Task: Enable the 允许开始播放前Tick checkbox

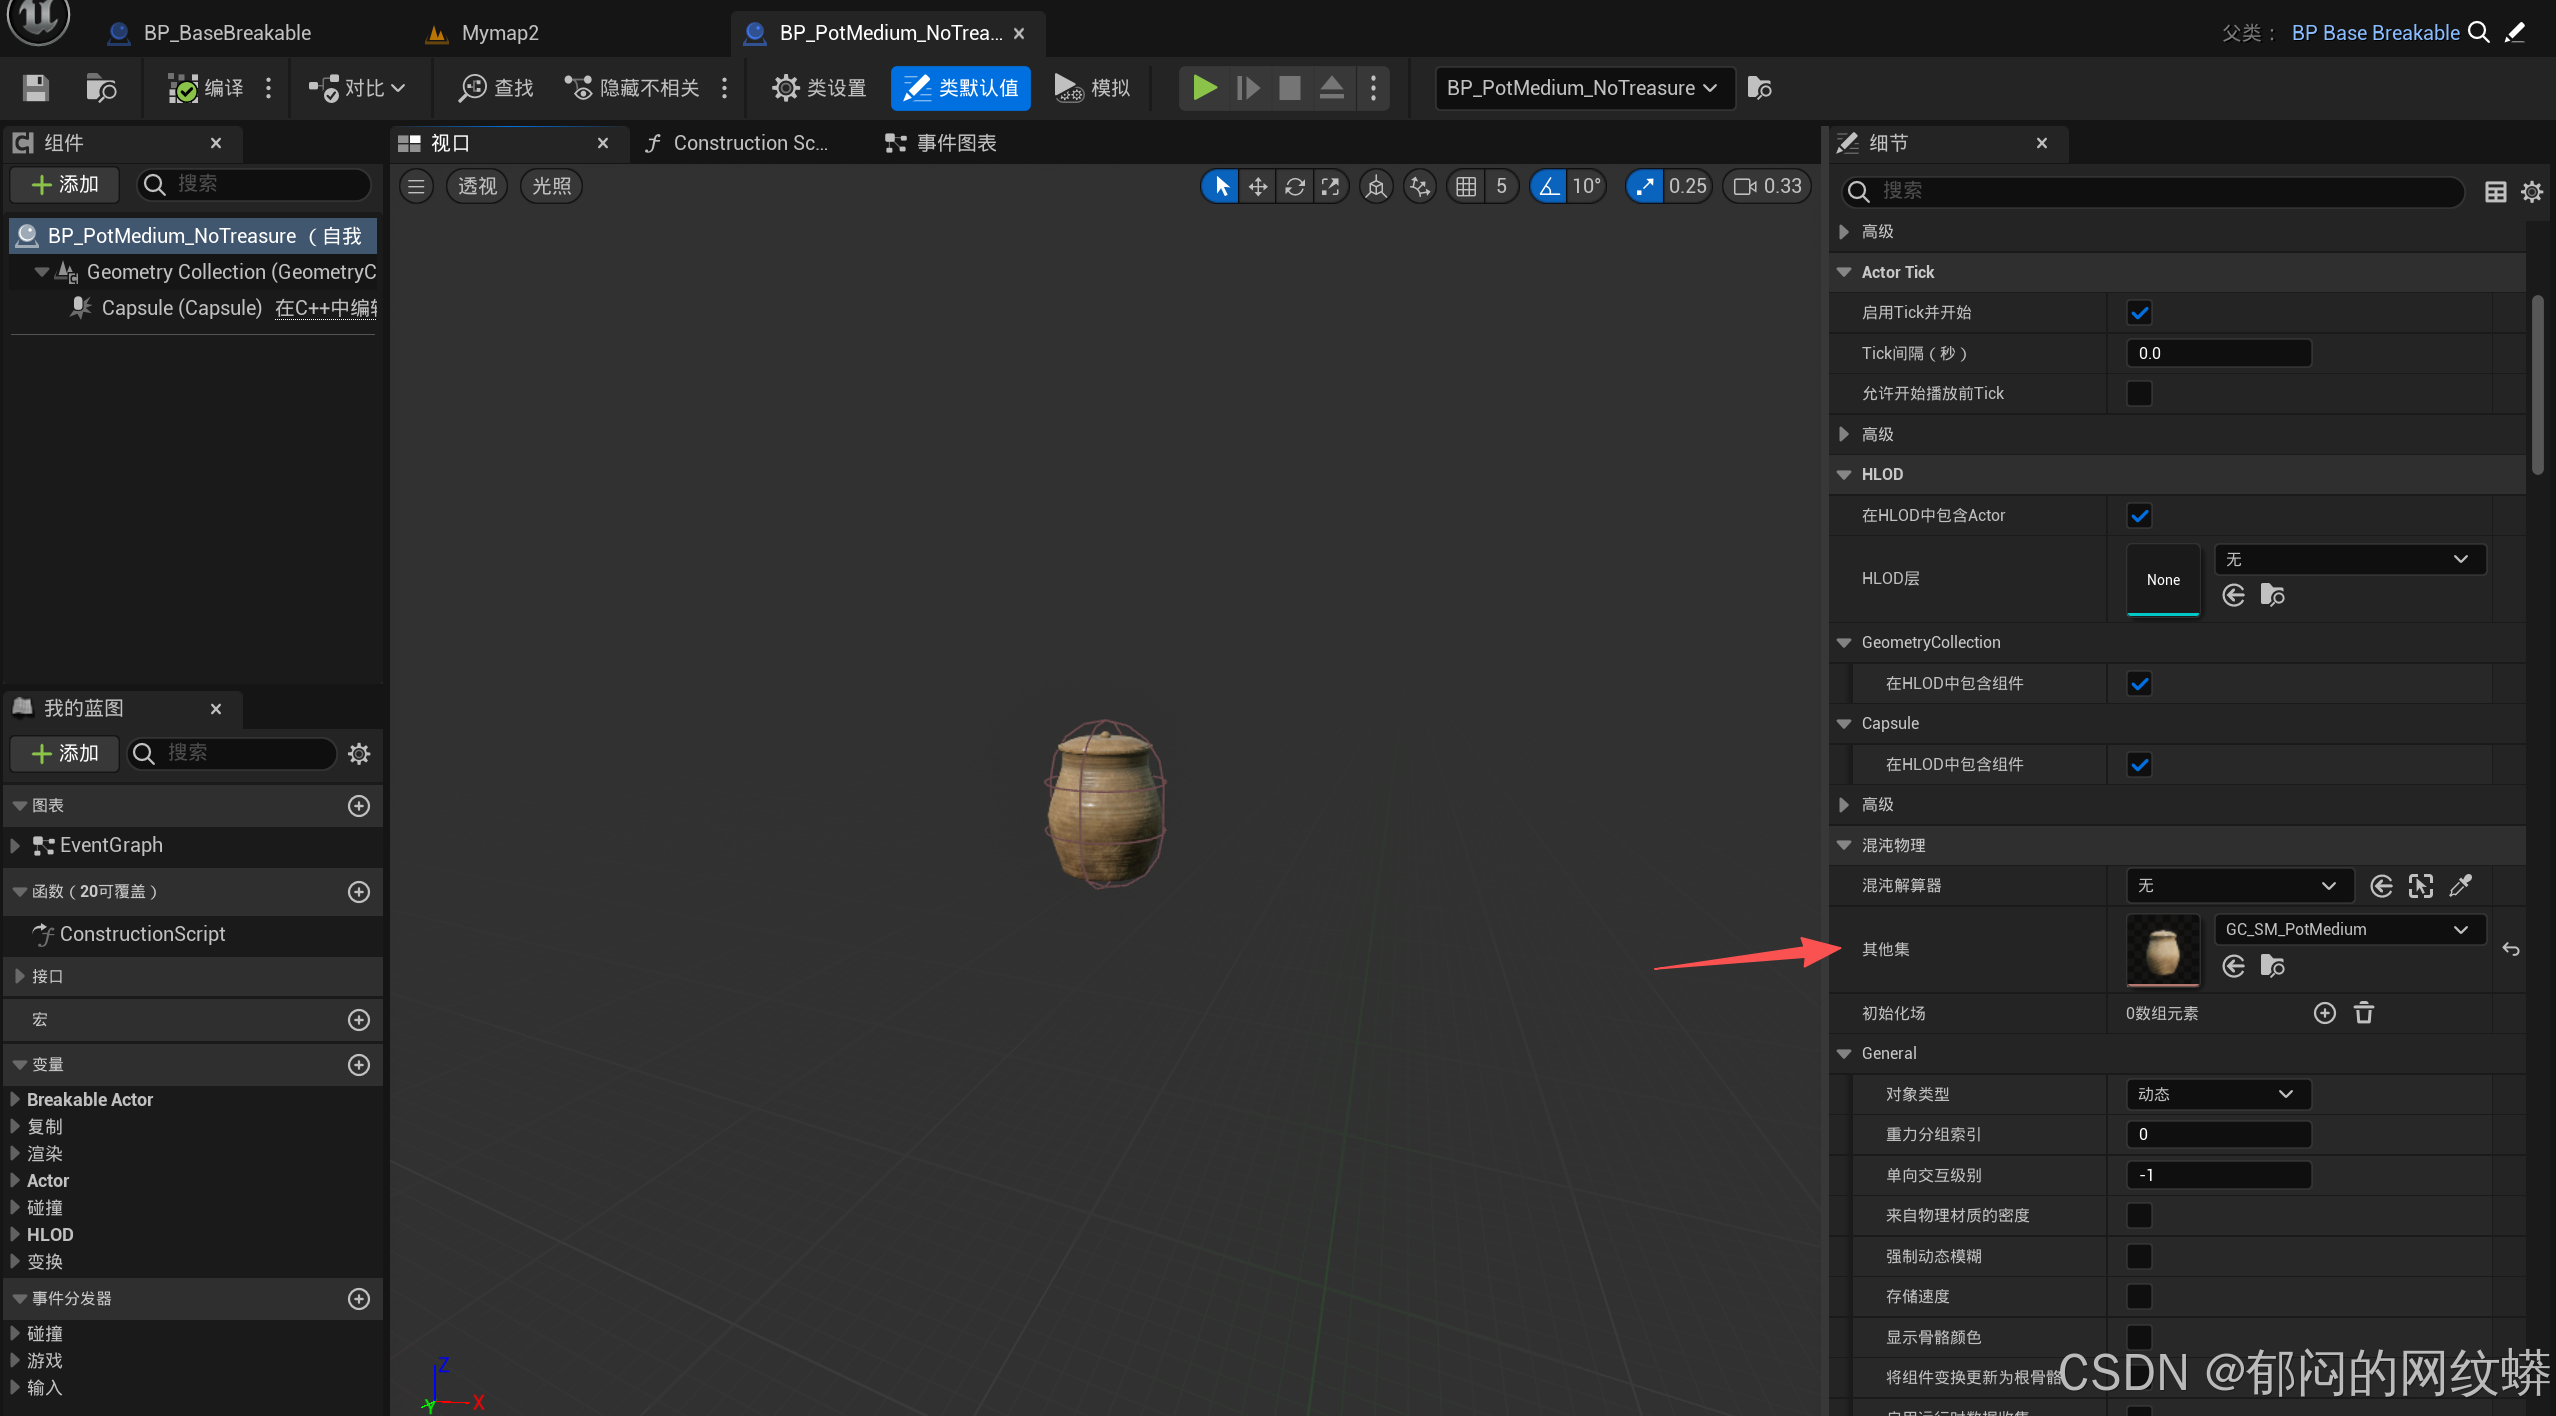Action: tap(2139, 394)
